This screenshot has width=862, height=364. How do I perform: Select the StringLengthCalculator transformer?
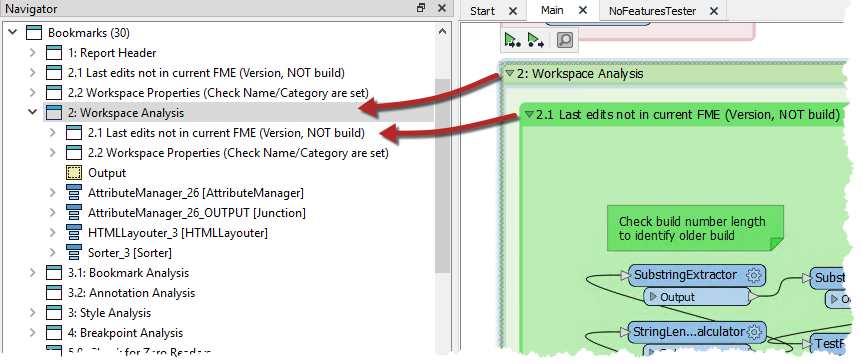[x=697, y=332]
